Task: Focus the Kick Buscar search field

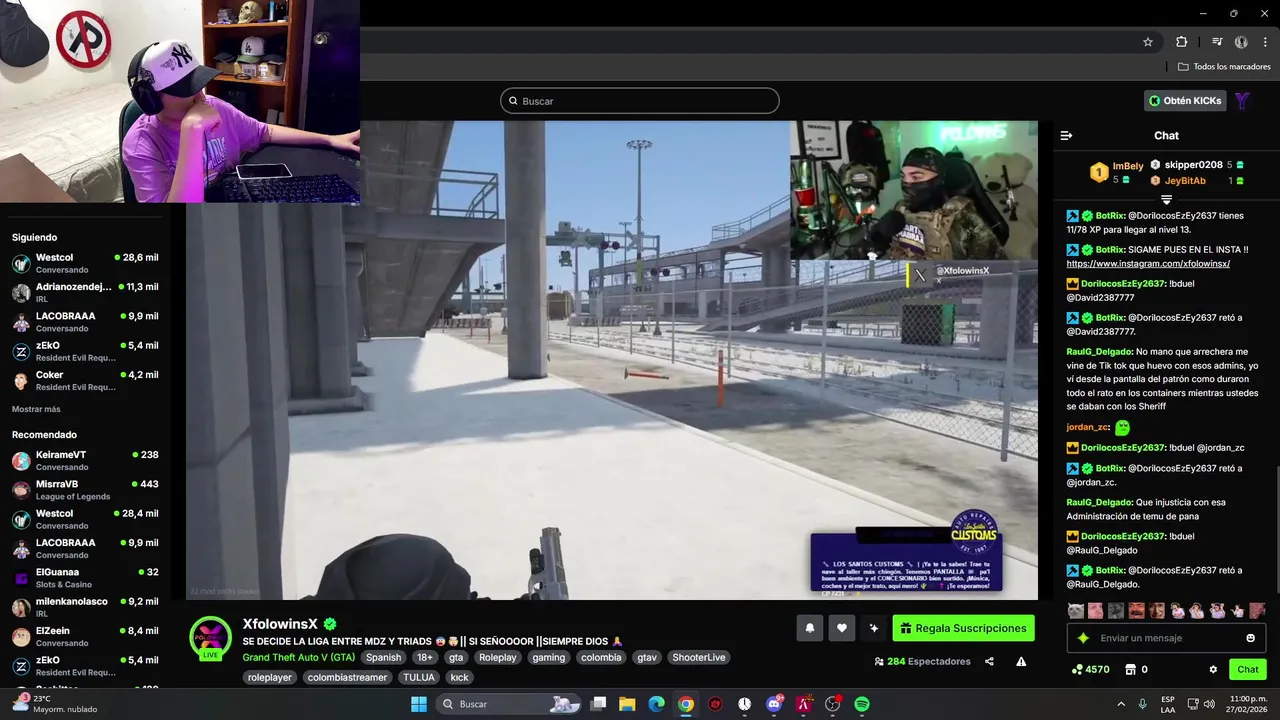Action: (640, 101)
